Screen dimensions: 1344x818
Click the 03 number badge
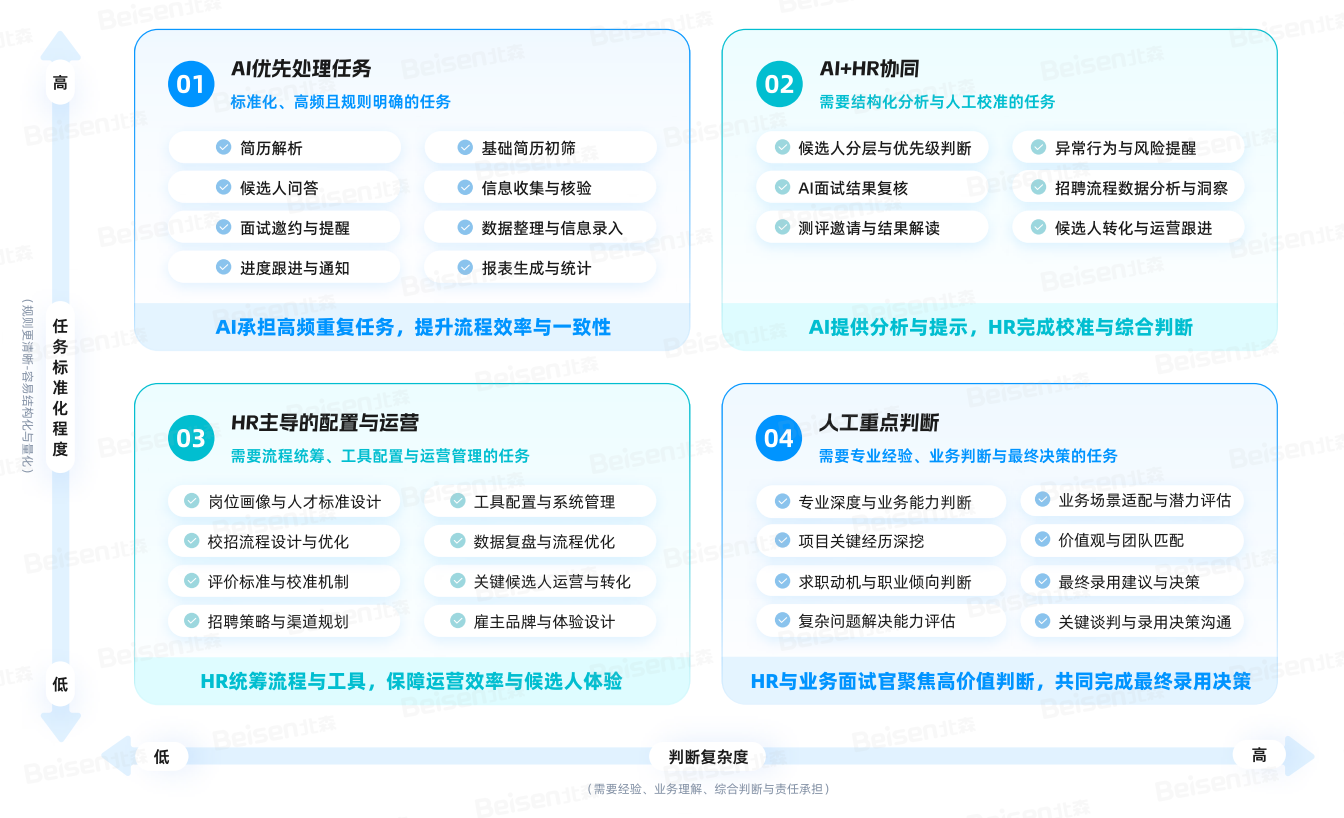[x=191, y=438]
